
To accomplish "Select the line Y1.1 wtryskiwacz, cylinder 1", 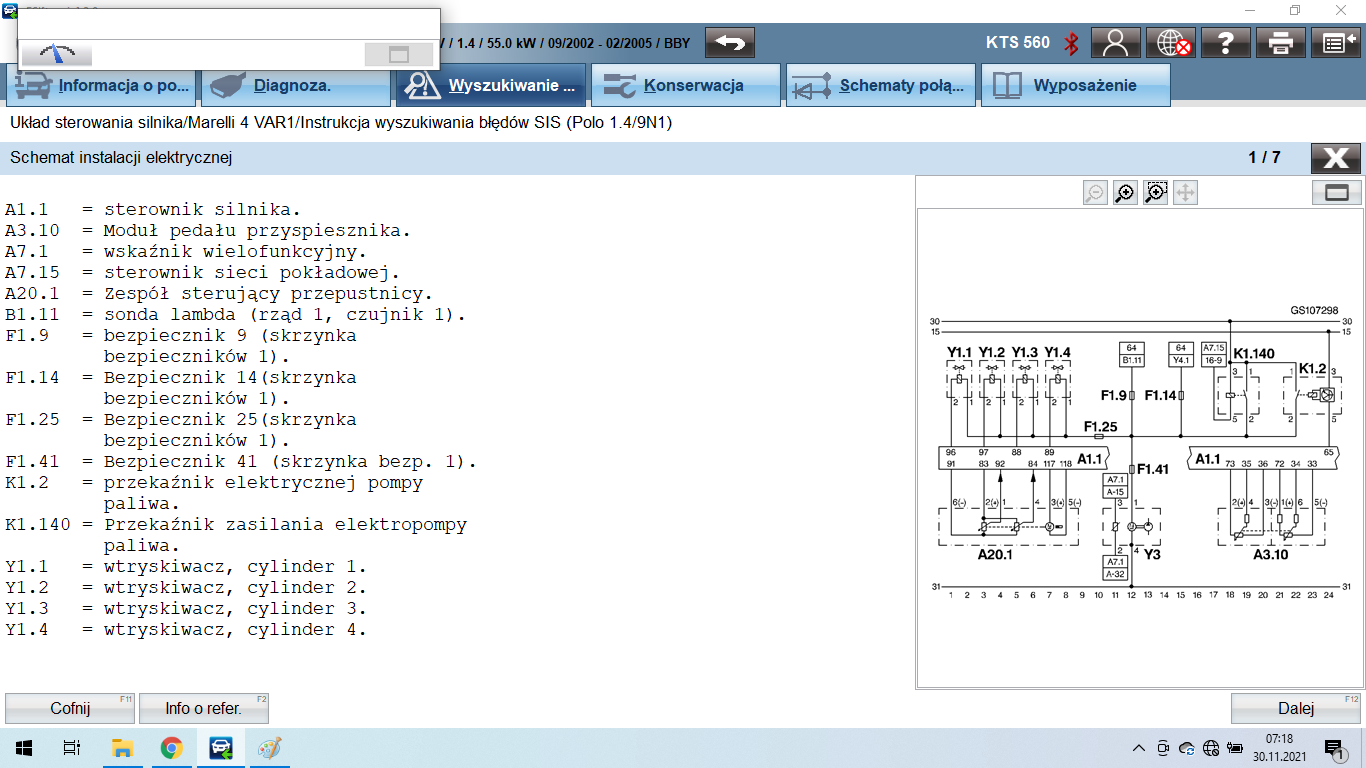I will pyautogui.click(x=186, y=566).
